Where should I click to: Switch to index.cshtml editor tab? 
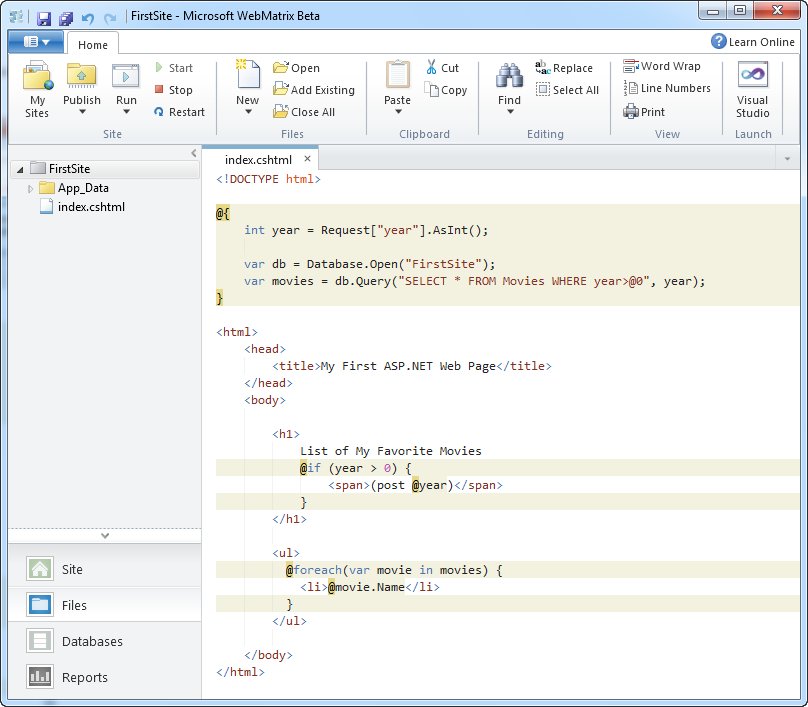(258, 160)
